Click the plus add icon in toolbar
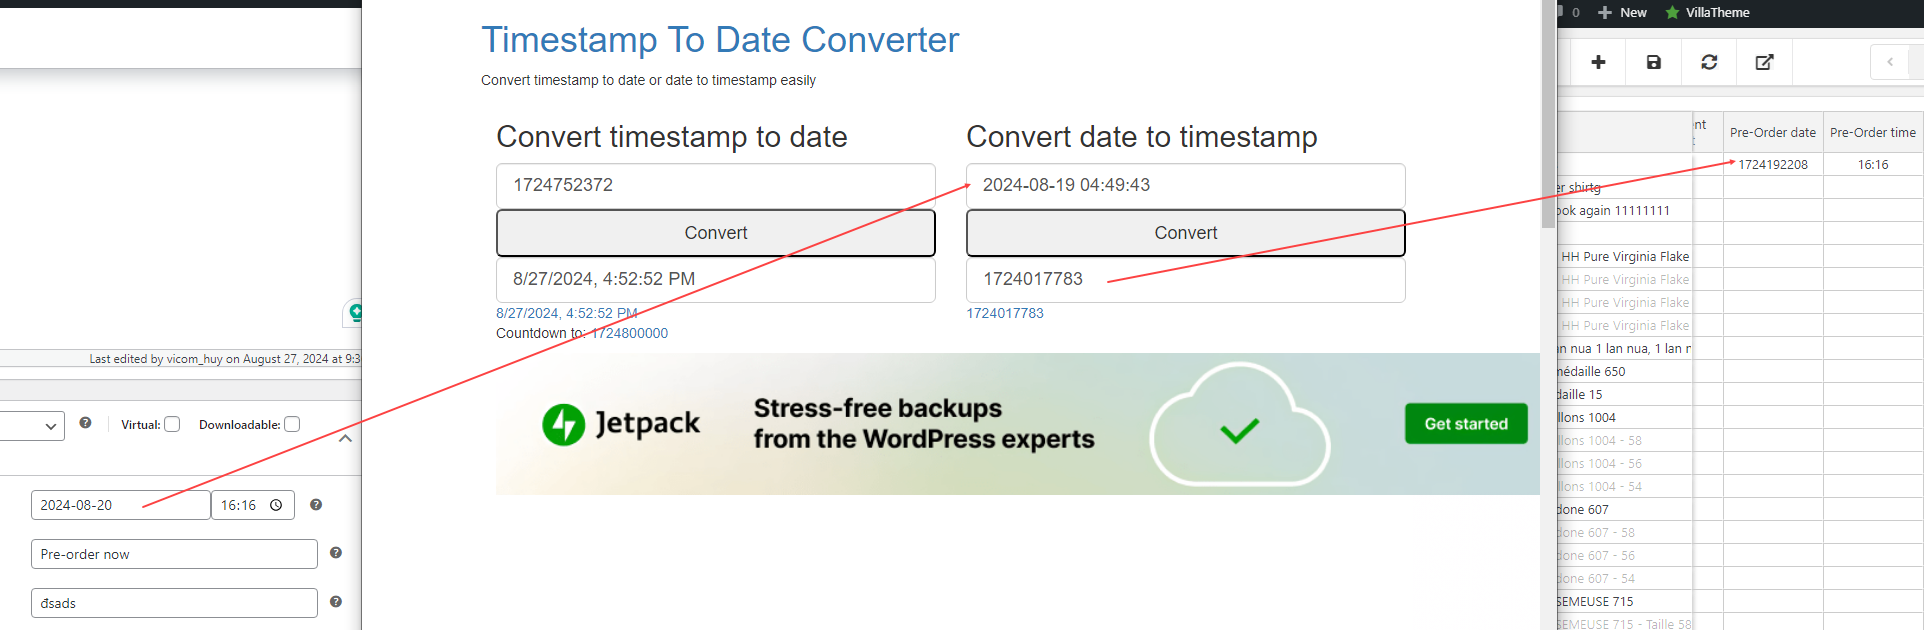The image size is (1924, 630). [x=1598, y=62]
